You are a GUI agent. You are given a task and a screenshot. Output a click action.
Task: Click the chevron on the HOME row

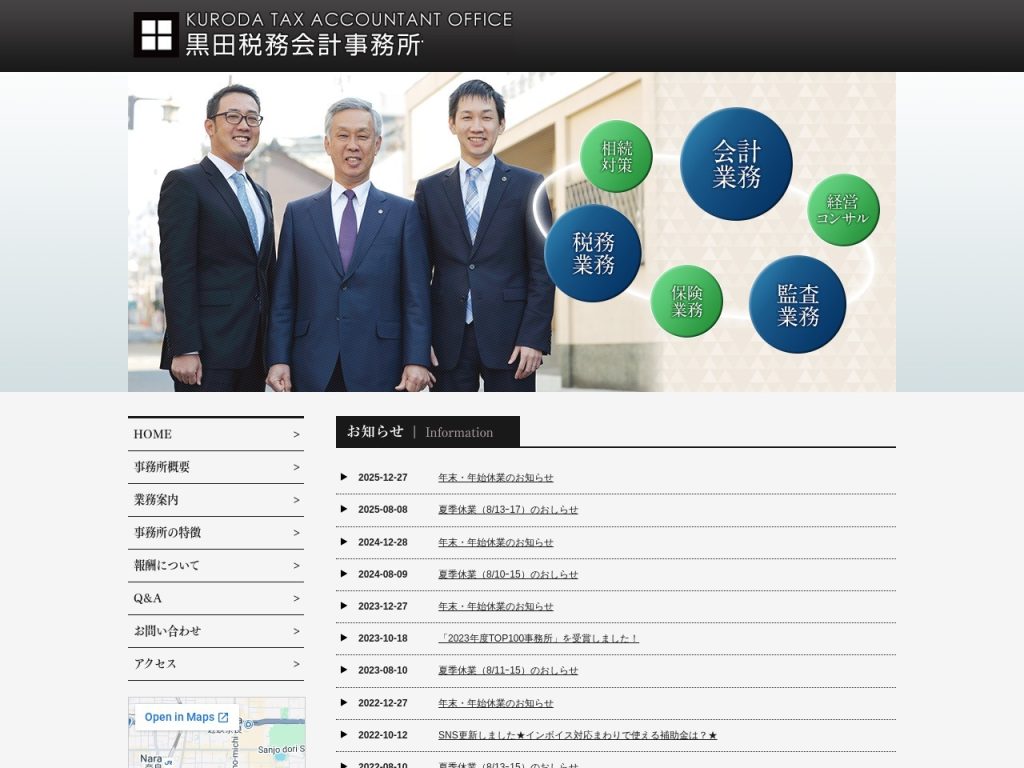pyautogui.click(x=296, y=435)
